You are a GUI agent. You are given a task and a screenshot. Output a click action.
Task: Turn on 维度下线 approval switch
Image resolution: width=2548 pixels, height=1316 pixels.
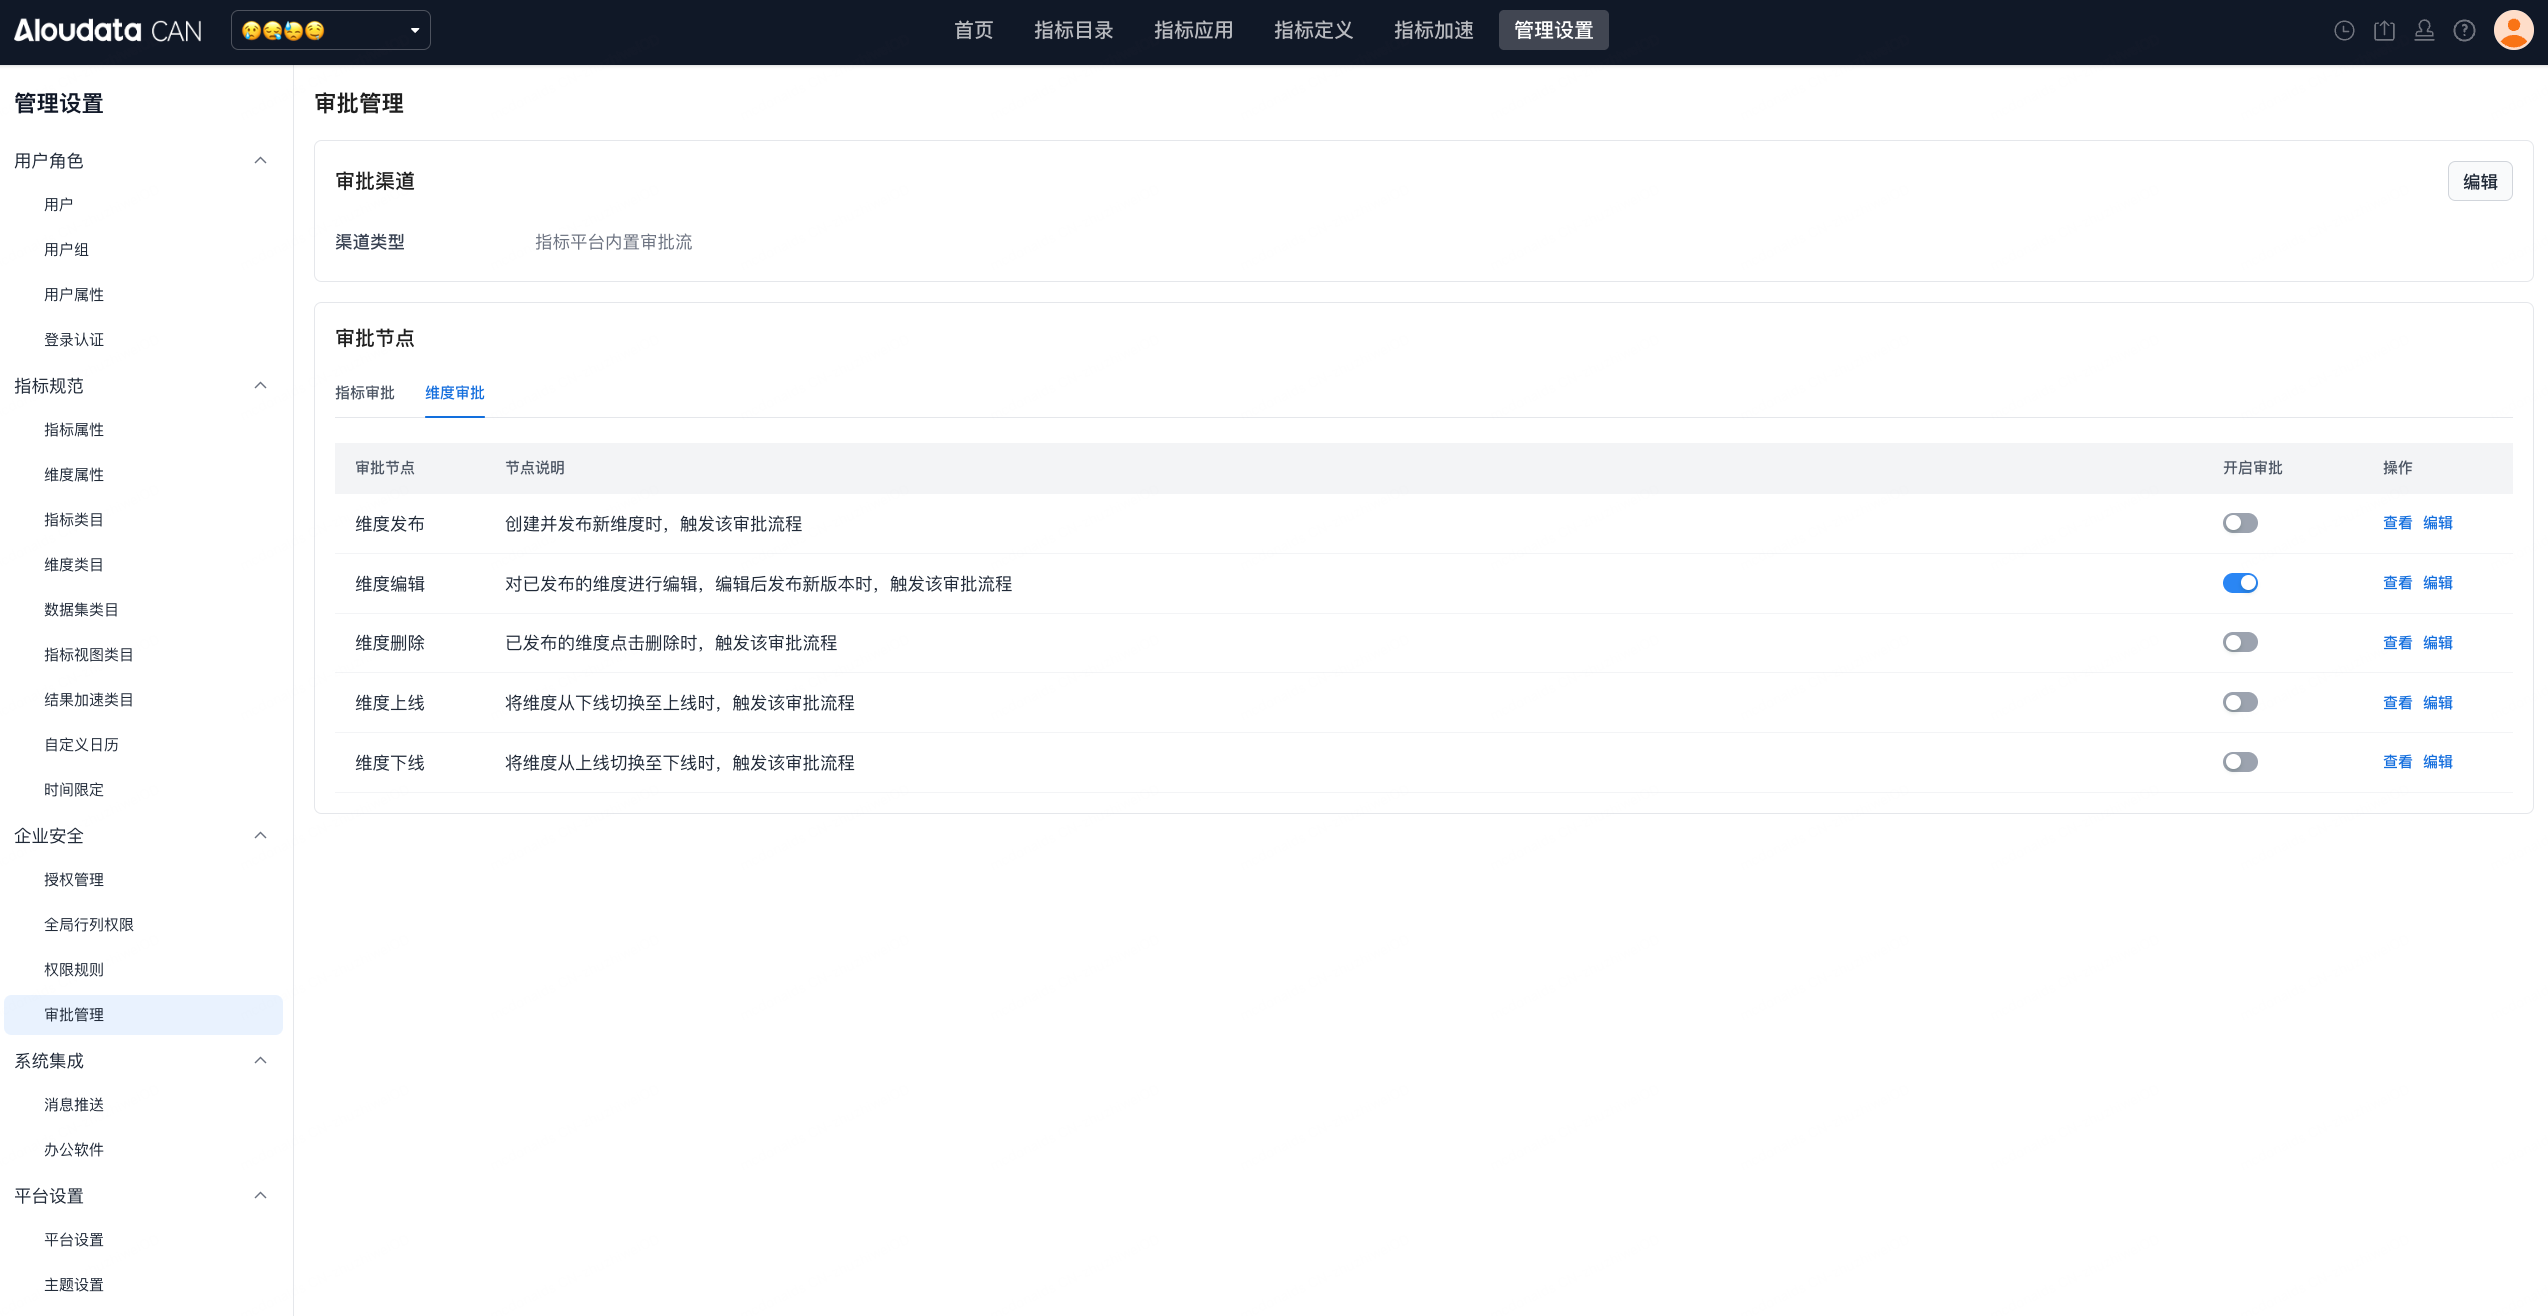(x=2240, y=762)
